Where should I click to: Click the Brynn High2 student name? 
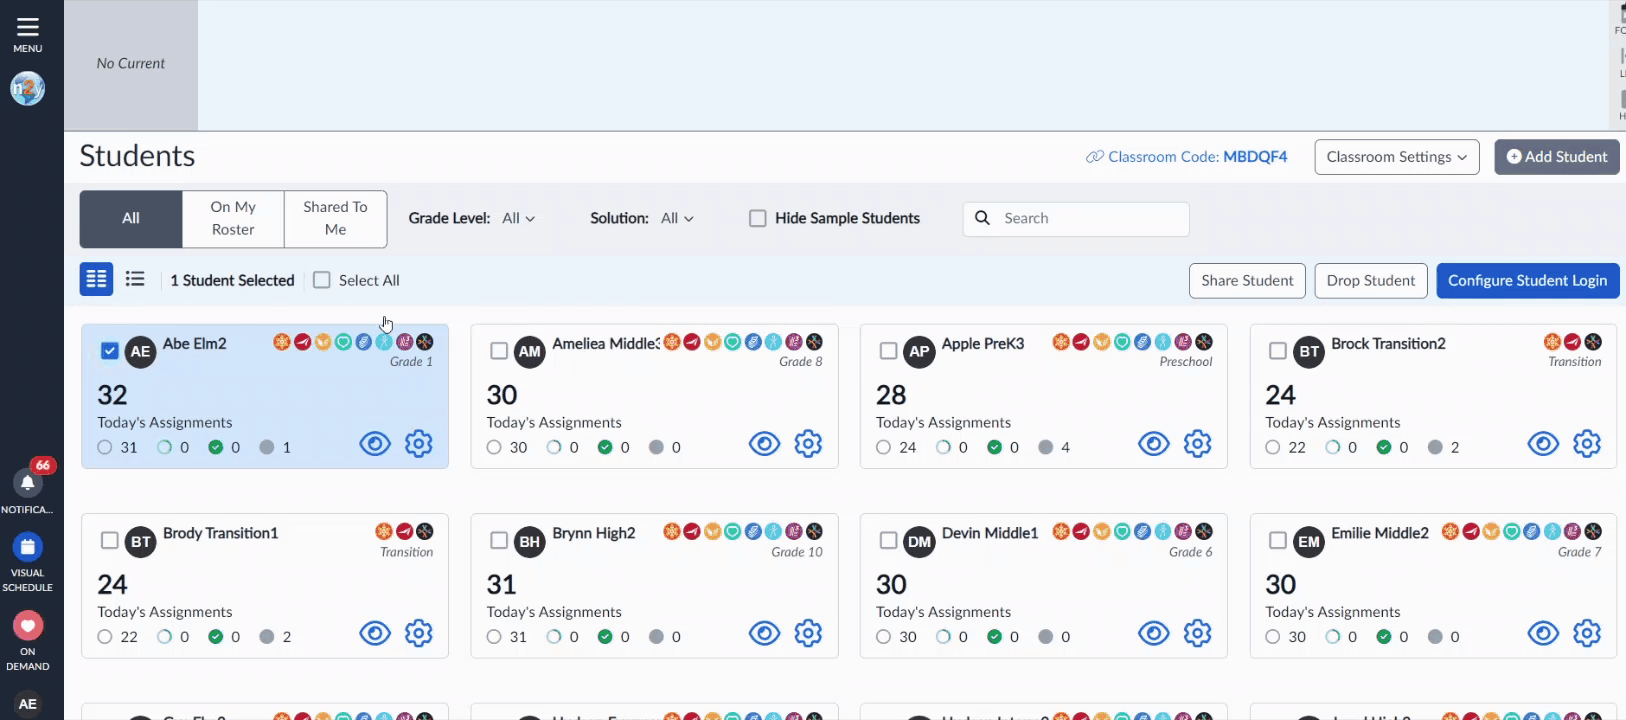pyautogui.click(x=594, y=533)
